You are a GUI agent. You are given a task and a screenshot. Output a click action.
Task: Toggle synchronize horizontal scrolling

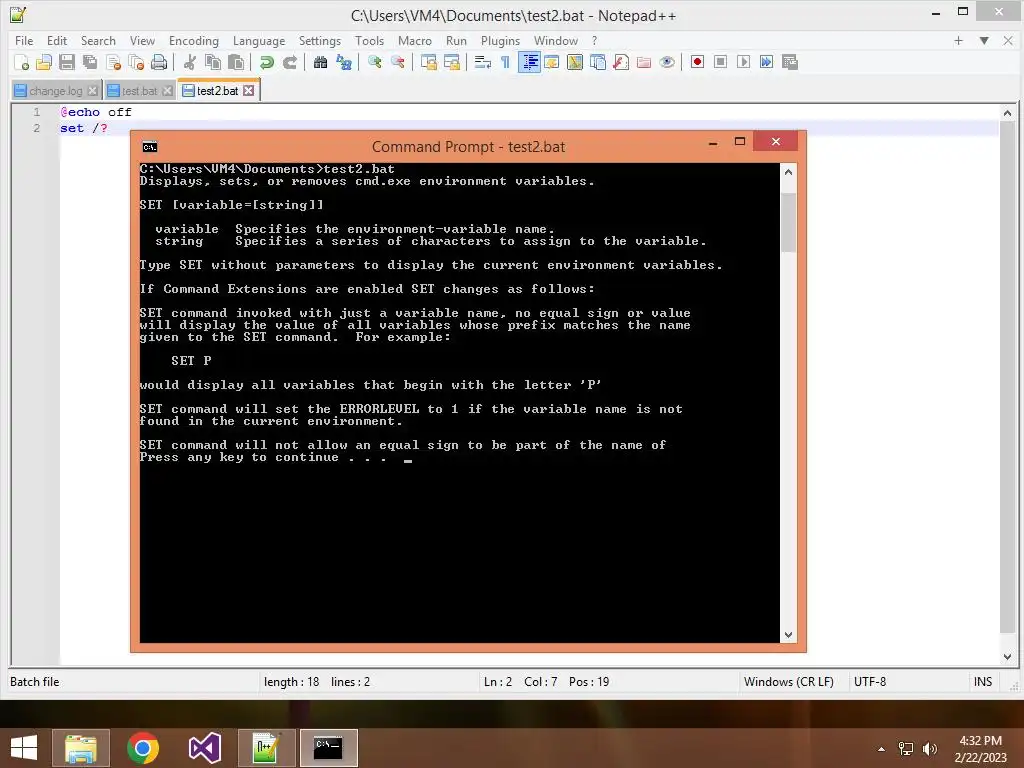click(x=452, y=62)
